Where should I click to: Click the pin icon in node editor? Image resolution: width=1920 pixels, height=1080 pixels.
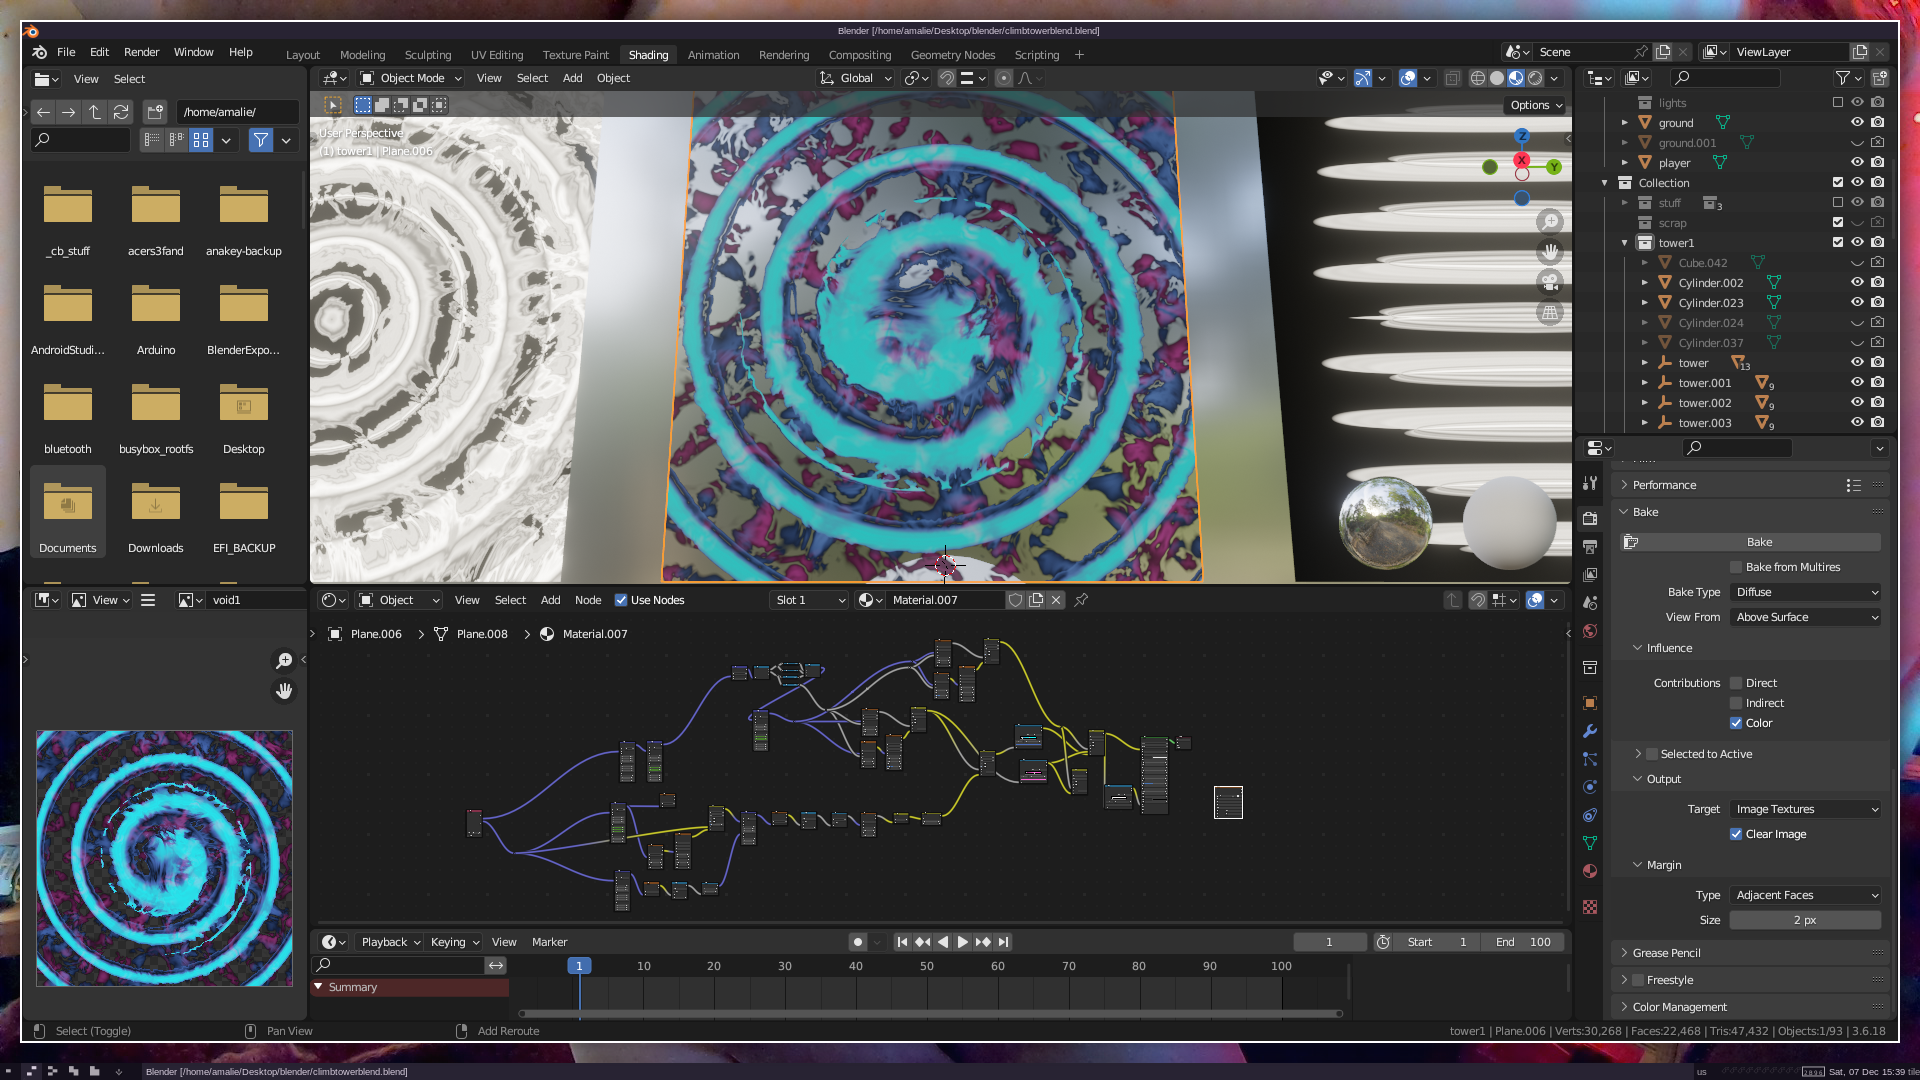(x=1081, y=600)
